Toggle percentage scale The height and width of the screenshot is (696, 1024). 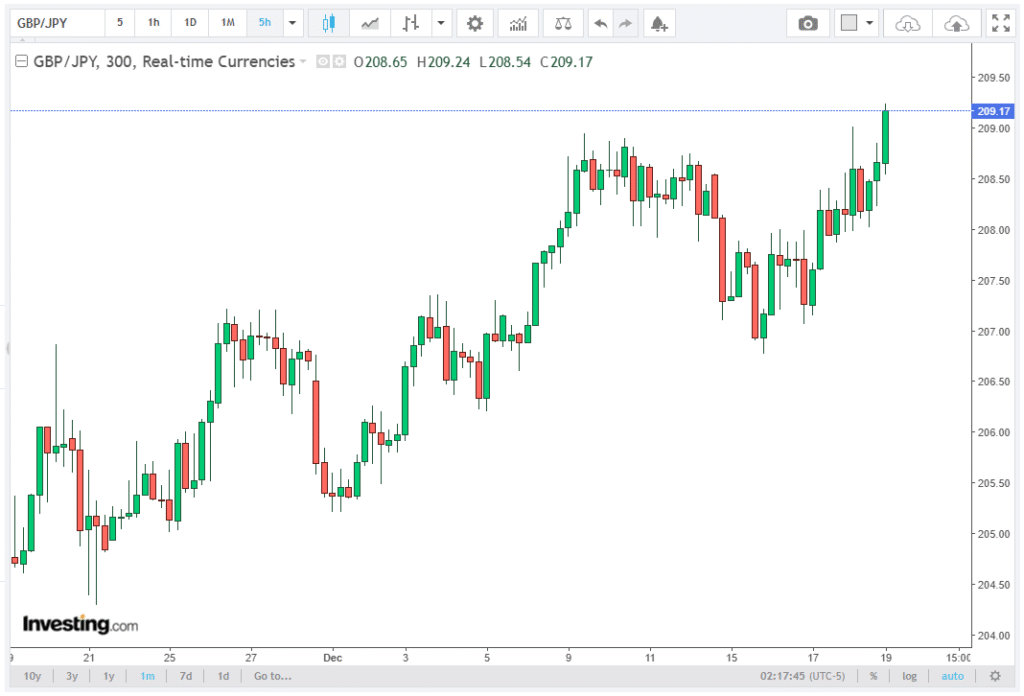(x=873, y=676)
